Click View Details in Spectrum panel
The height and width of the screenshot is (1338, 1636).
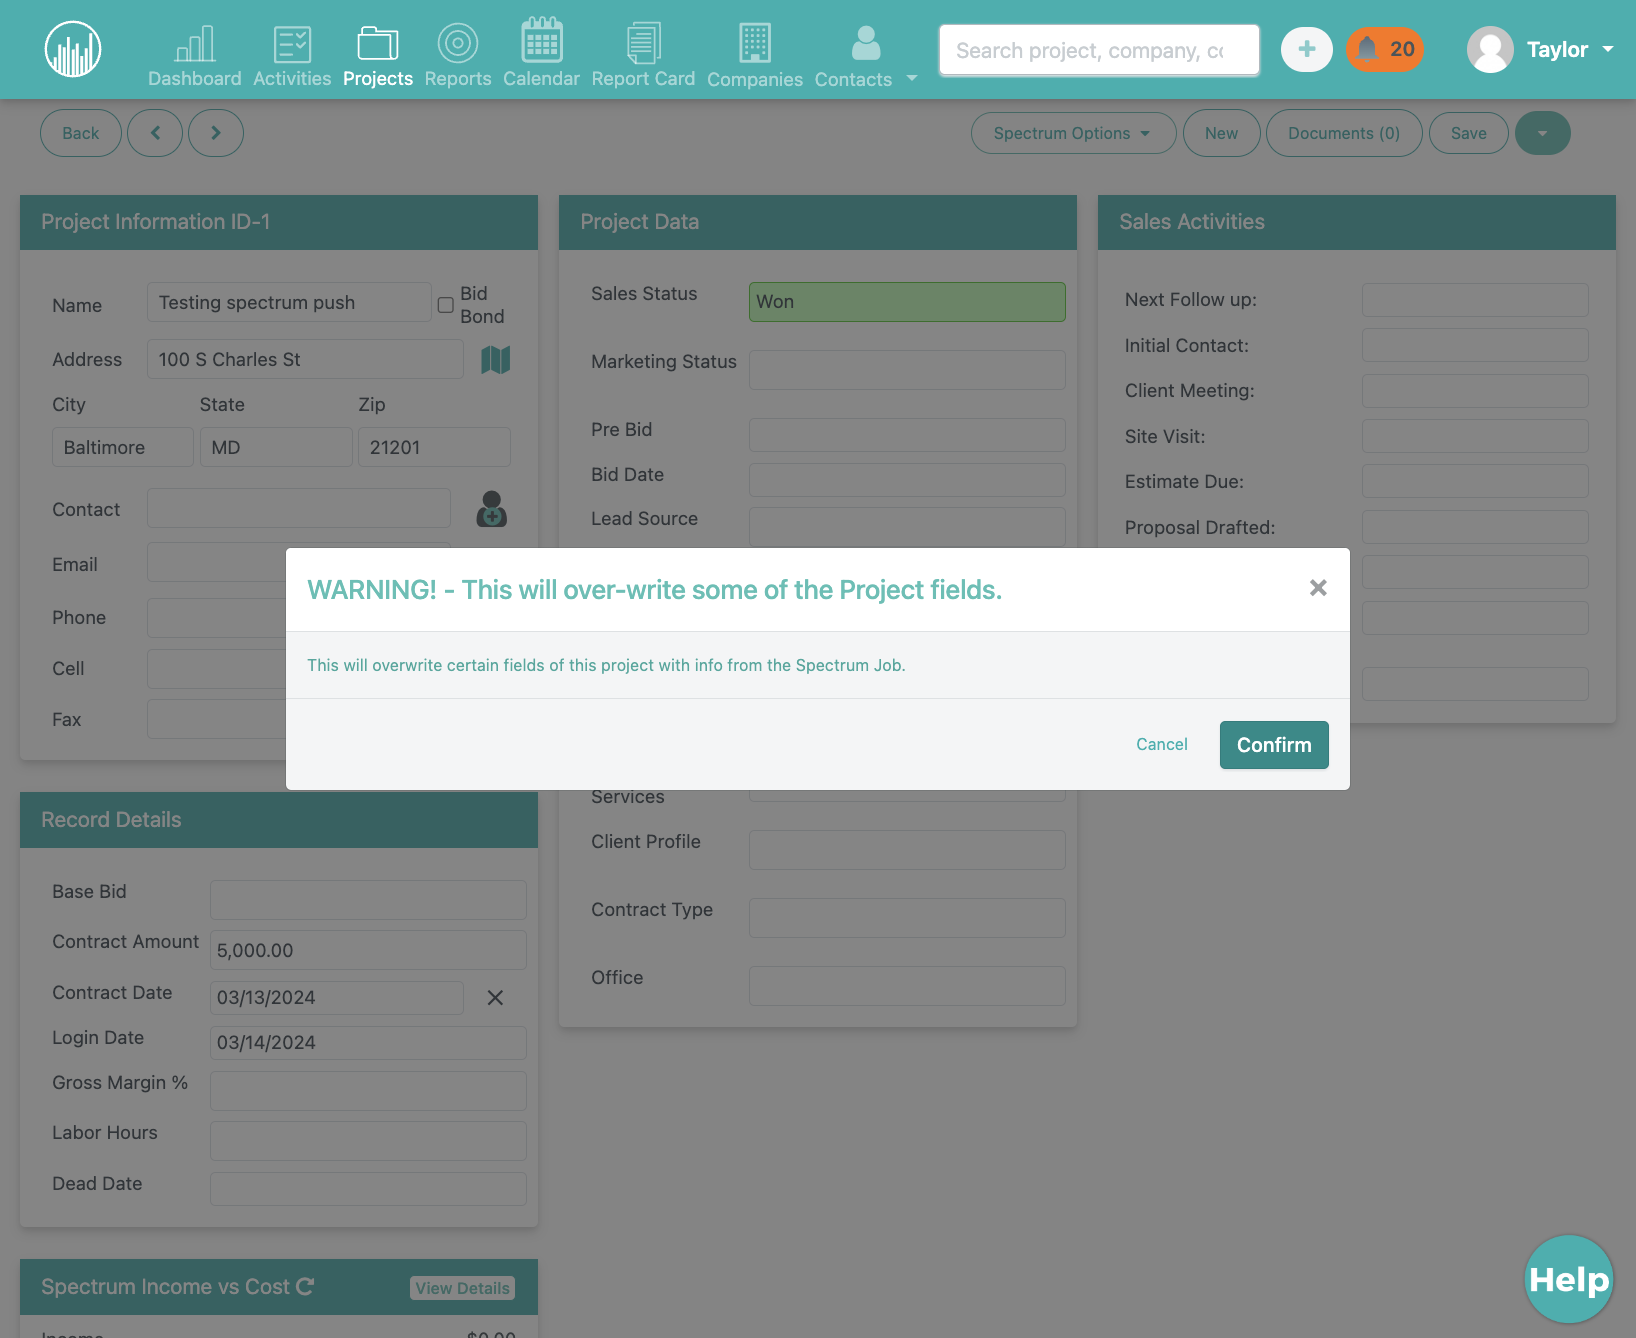[x=462, y=1288]
